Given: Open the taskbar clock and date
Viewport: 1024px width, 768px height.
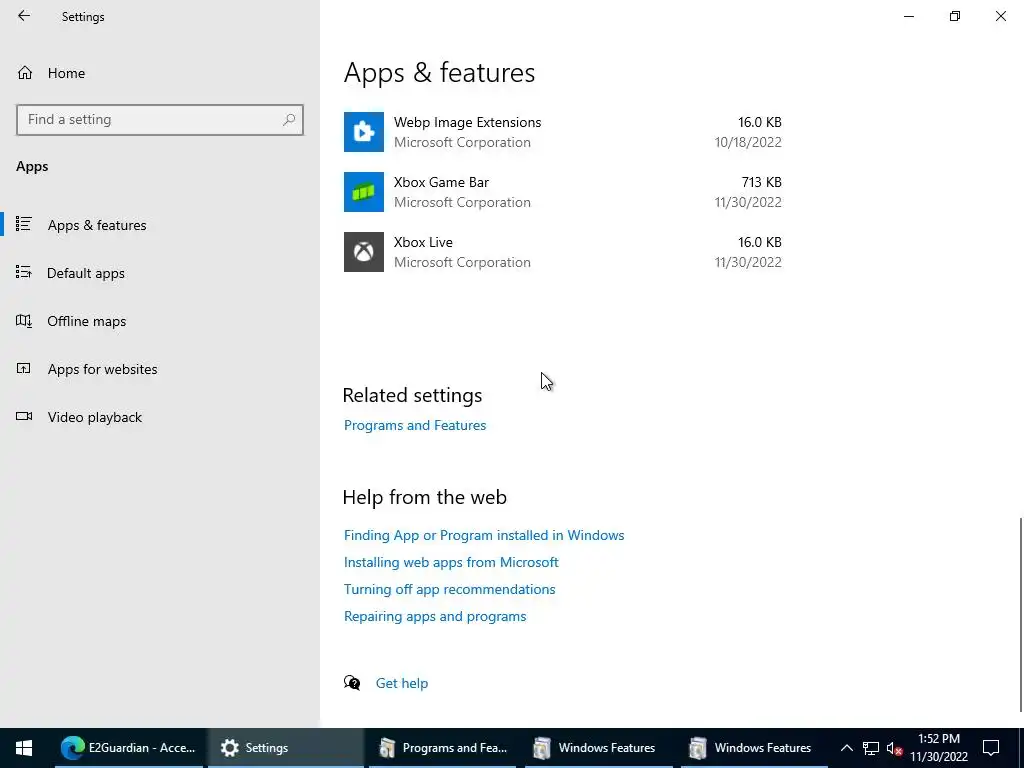Looking at the screenshot, I should point(938,748).
